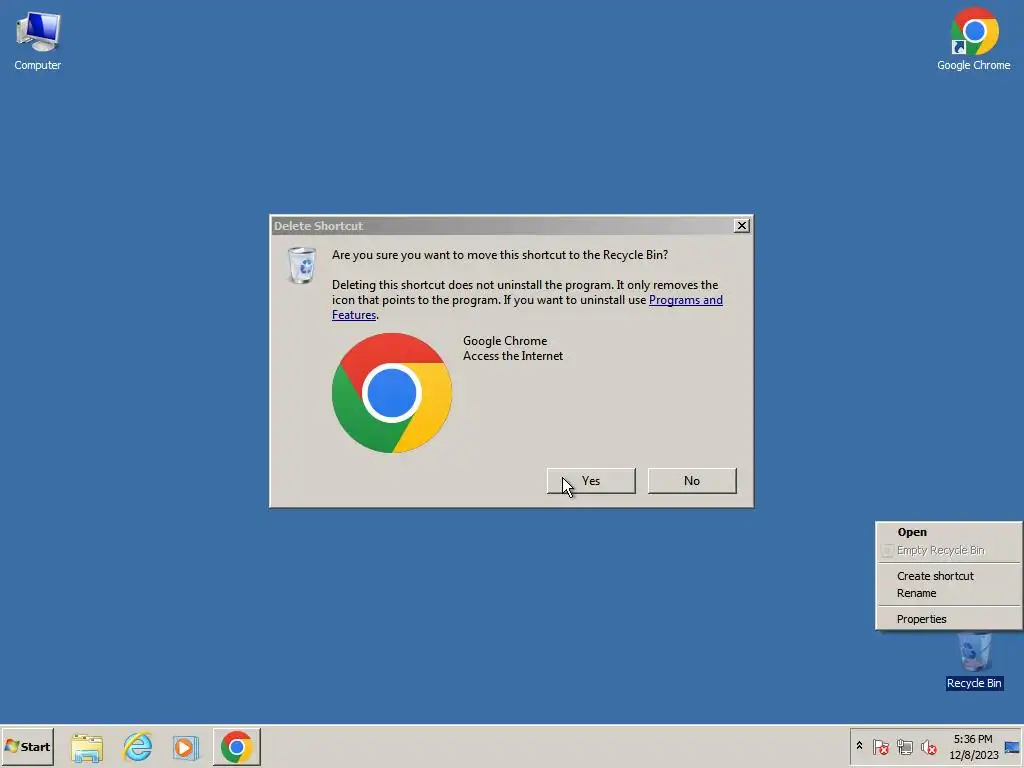Confirm deletion with the Yes button
This screenshot has height=768, width=1024.
[591, 481]
